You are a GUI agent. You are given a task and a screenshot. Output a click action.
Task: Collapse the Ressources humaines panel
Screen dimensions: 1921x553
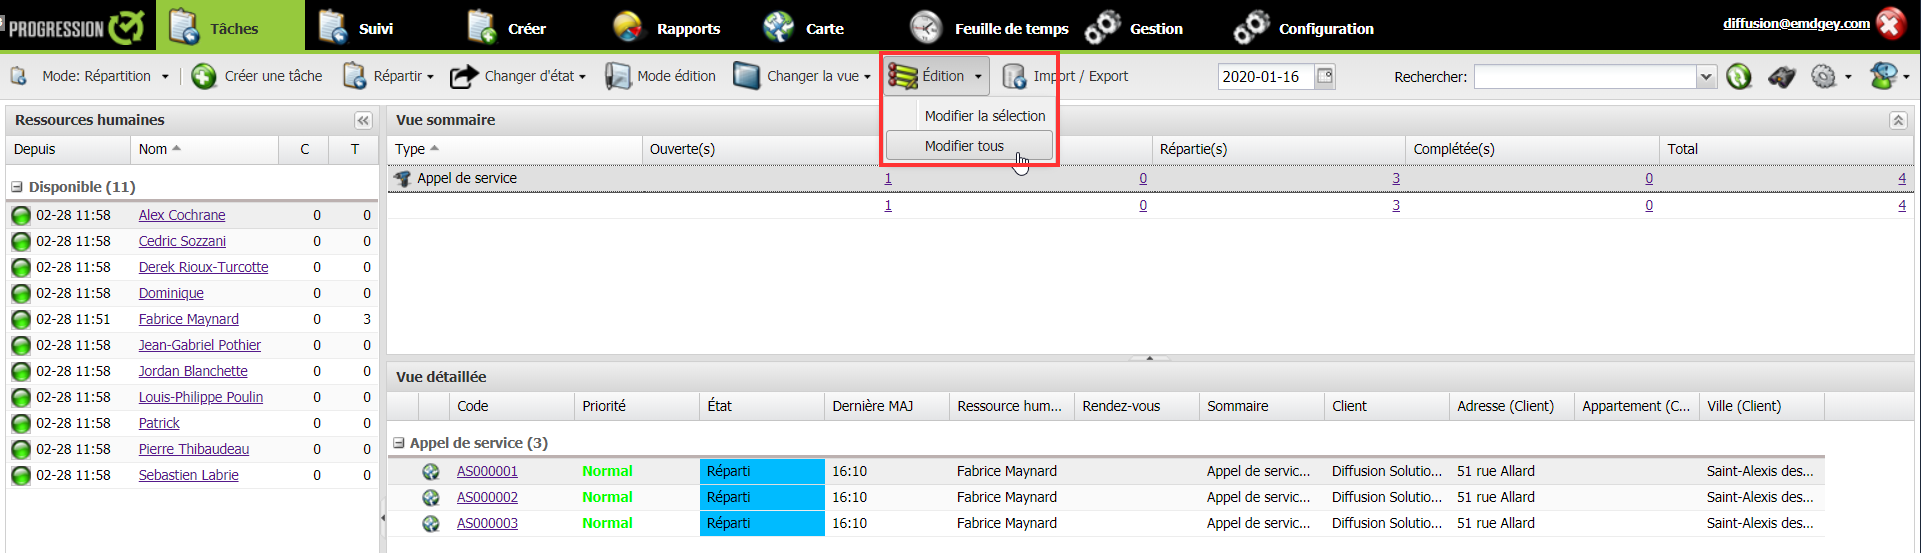tap(363, 120)
